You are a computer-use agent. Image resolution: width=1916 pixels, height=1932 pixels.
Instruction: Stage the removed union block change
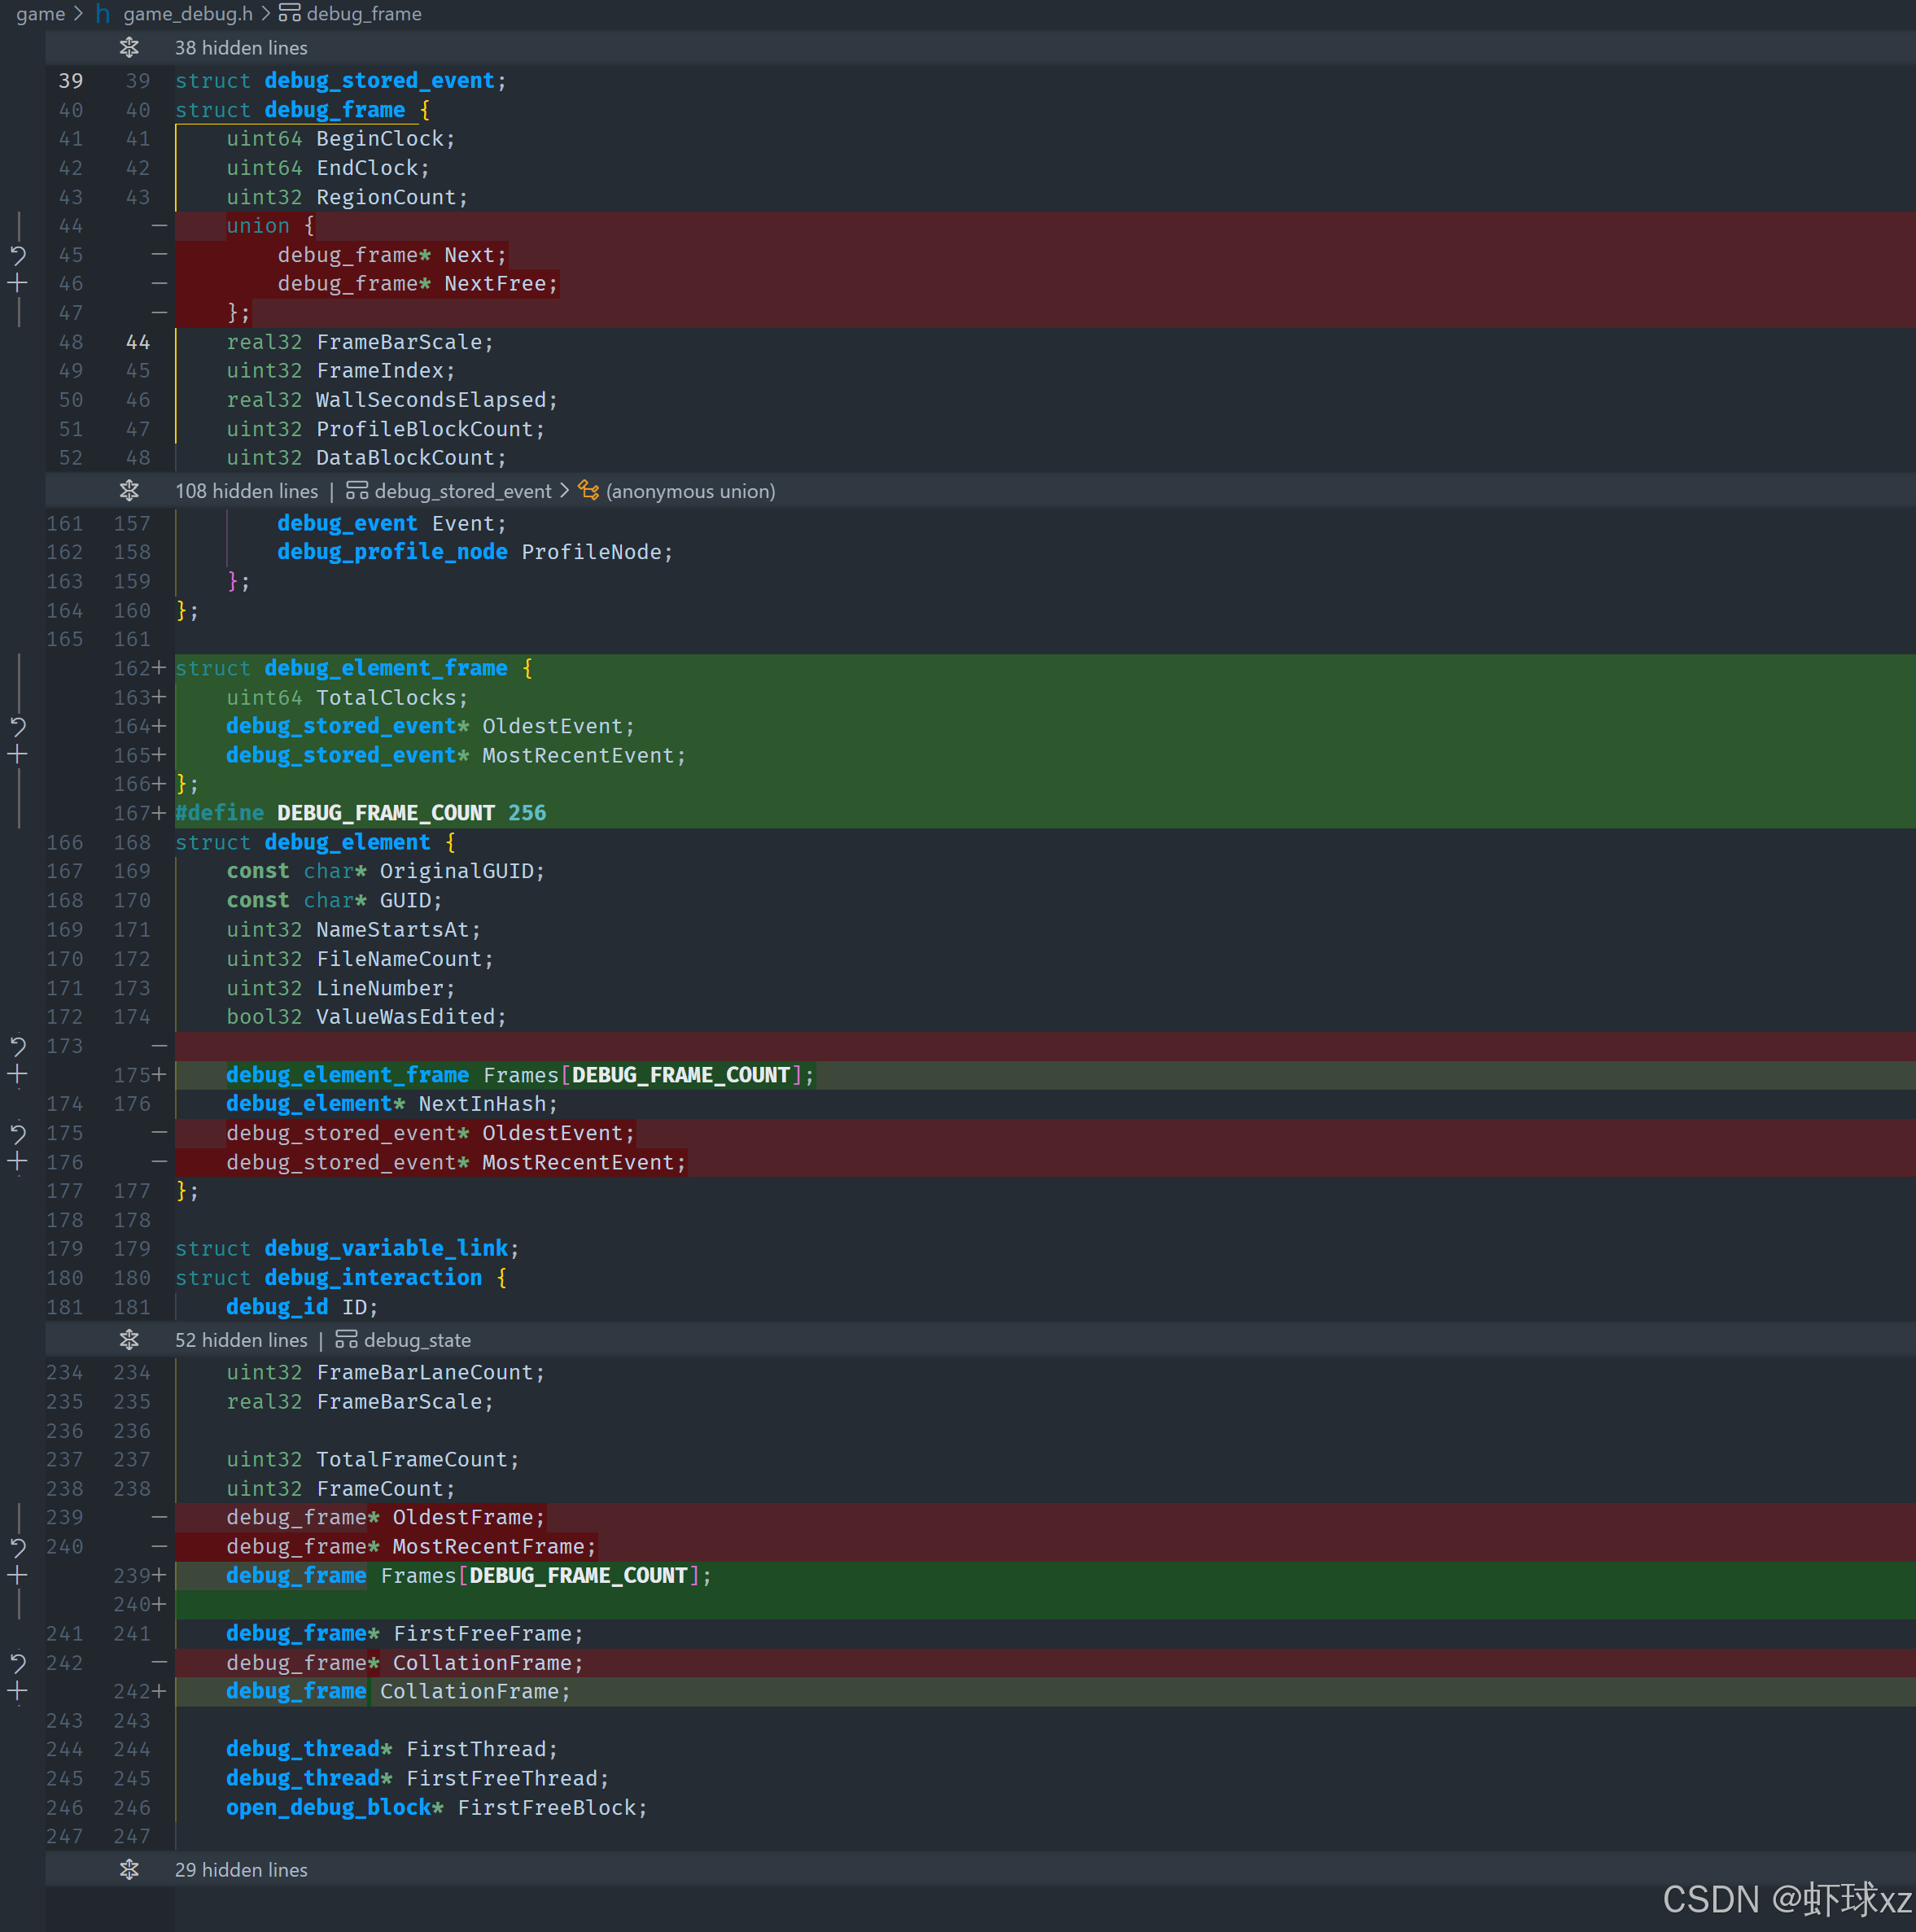click(18, 284)
